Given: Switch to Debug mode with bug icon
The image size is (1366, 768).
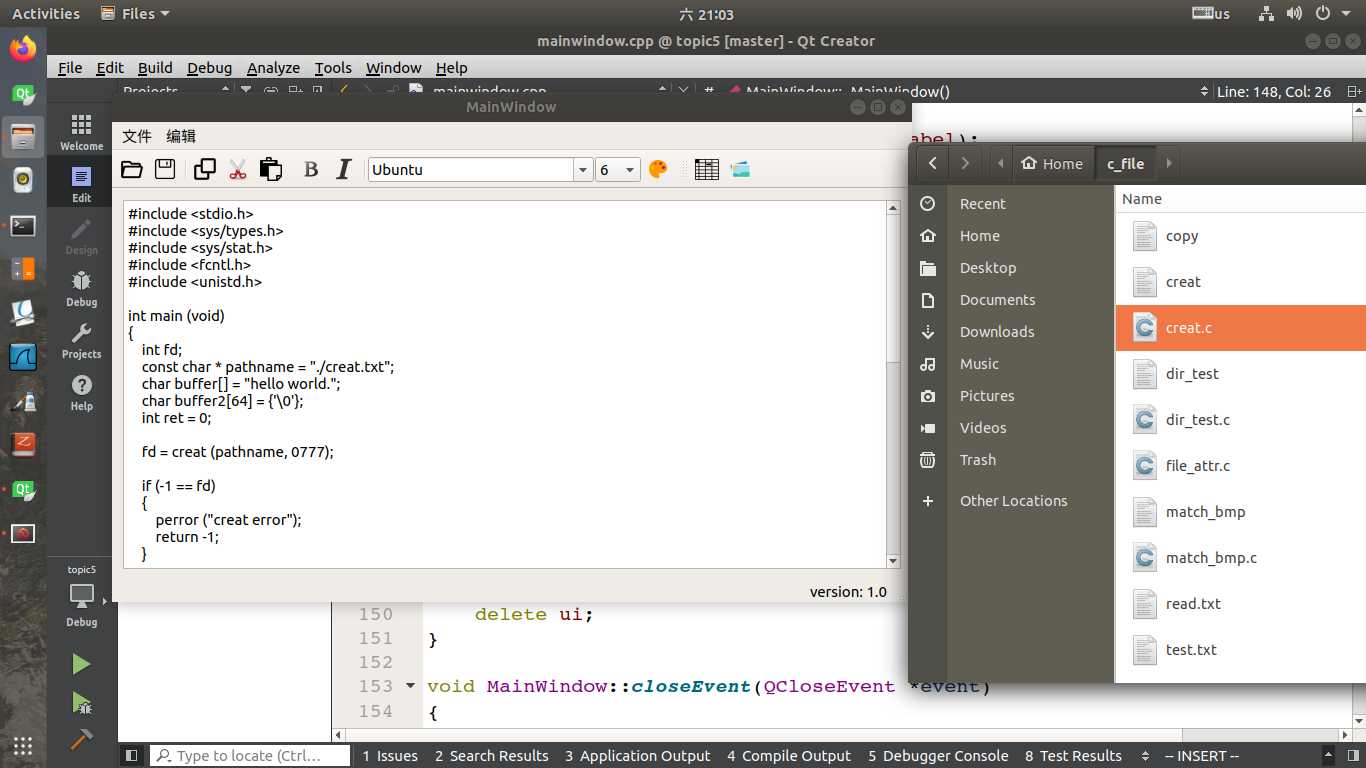Looking at the screenshot, I should click(x=82, y=288).
